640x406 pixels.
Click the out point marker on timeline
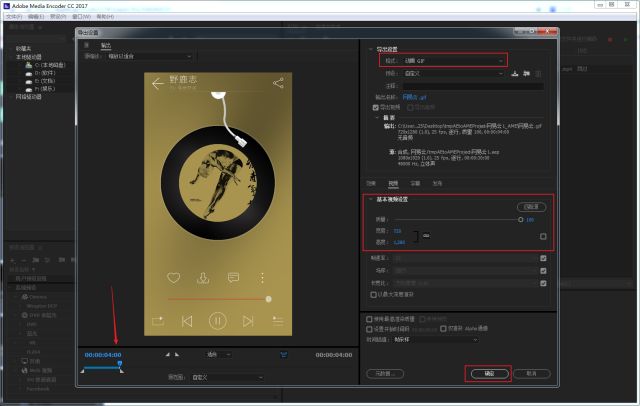(122, 371)
